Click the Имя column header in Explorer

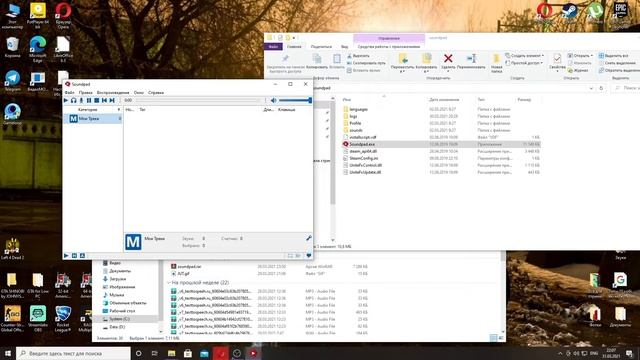tap(347, 100)
